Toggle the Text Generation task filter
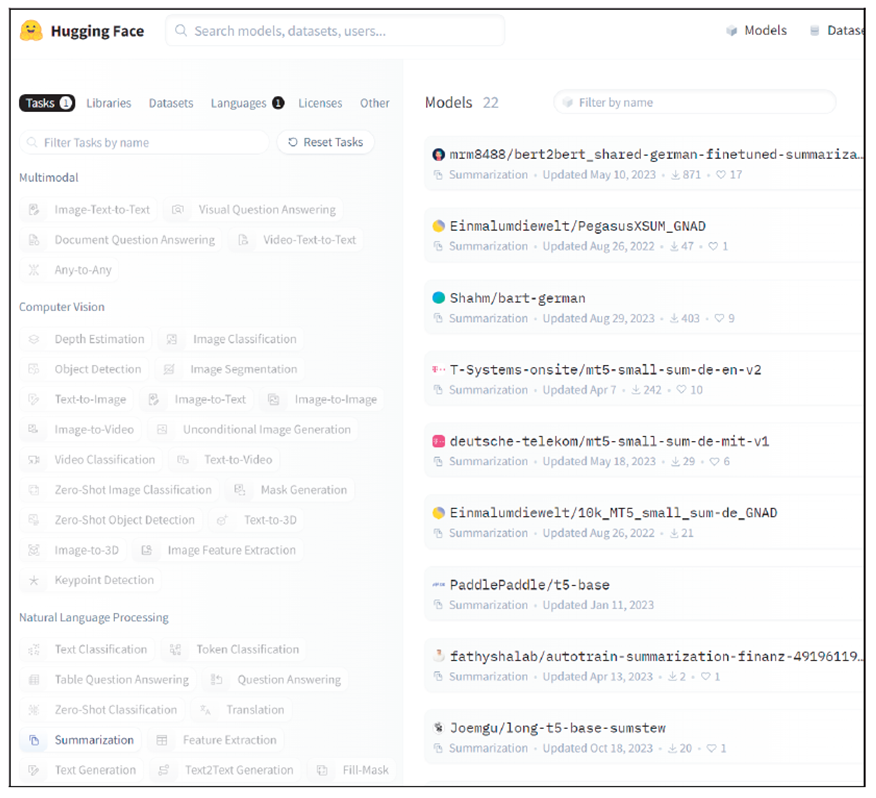Screen dimensions: 876x798 pos(82,770)
